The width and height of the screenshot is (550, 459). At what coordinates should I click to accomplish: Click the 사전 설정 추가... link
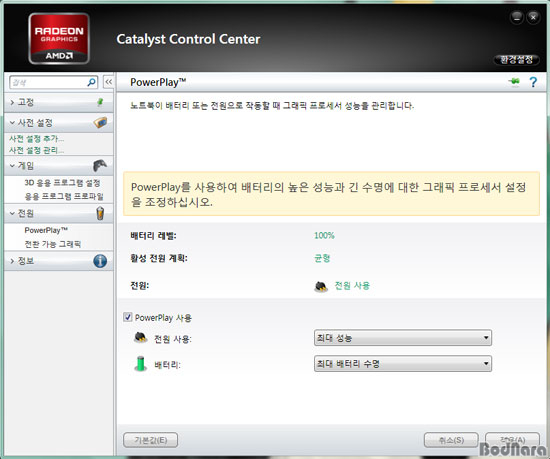pos(36,139)
